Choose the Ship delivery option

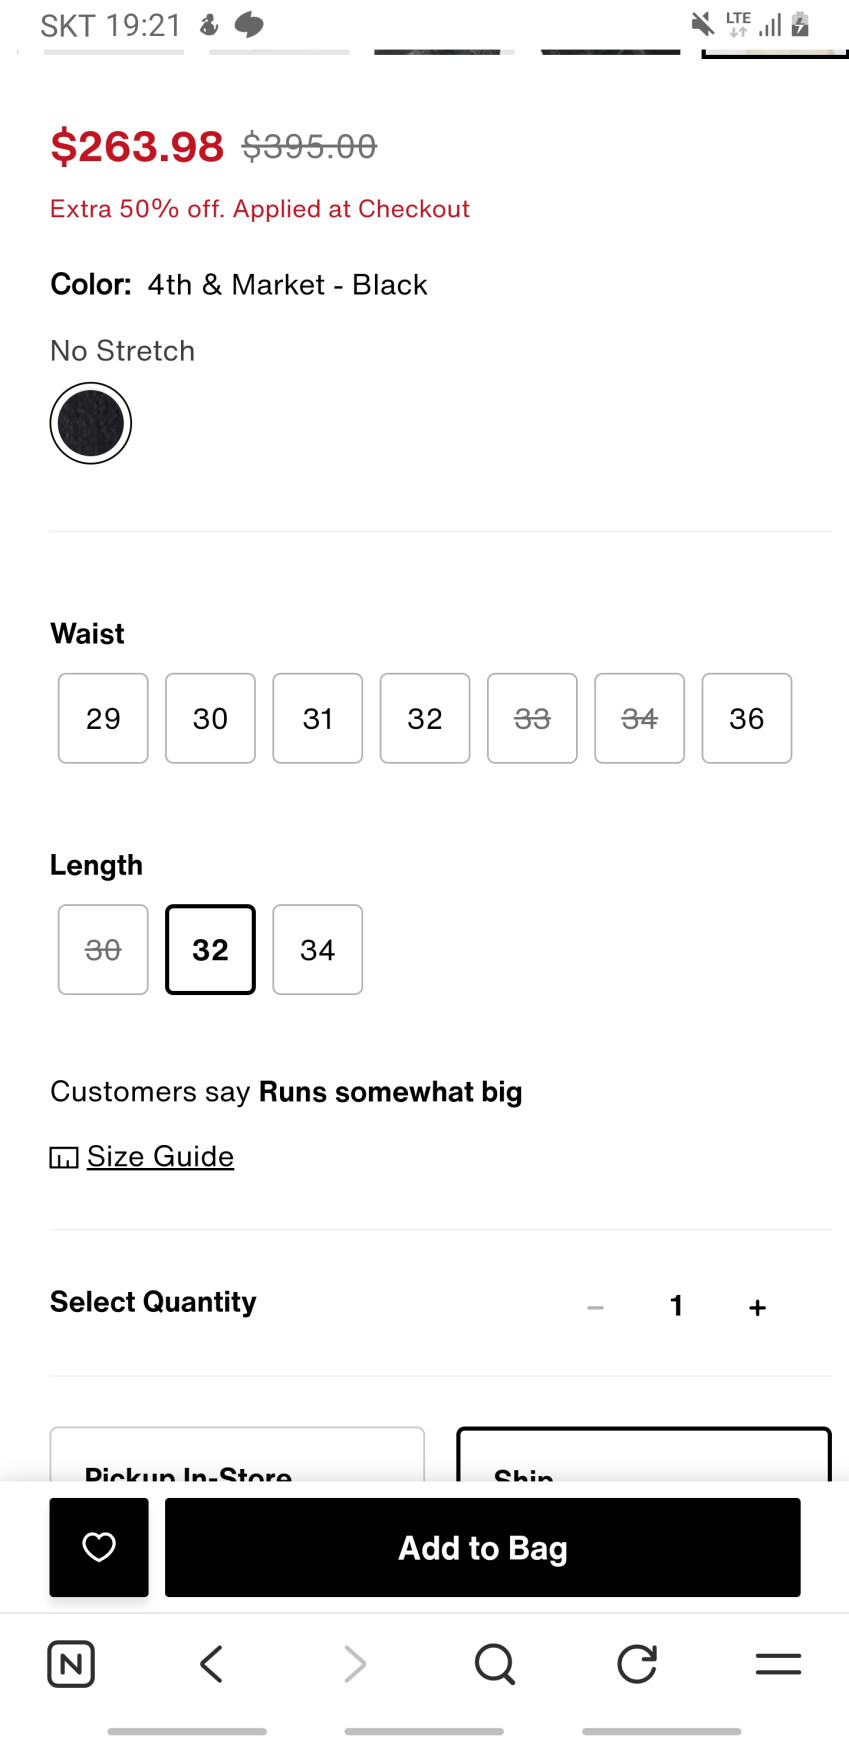coord(643,1458)
